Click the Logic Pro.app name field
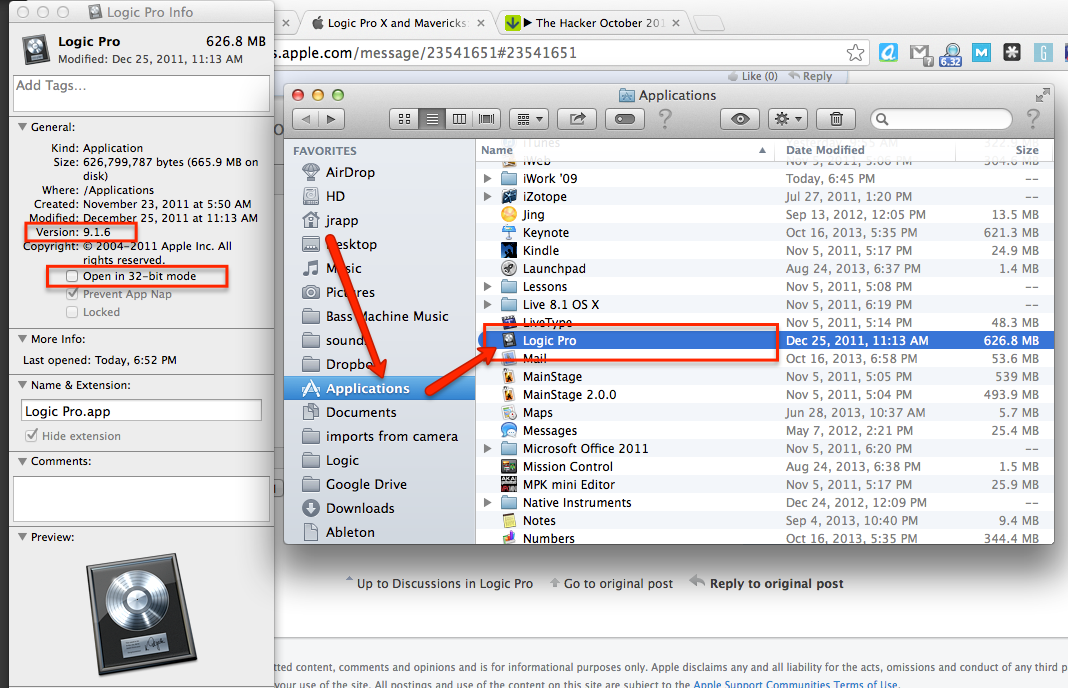The width and height of the screenshot is (1068, 688). tap(142, 411)
